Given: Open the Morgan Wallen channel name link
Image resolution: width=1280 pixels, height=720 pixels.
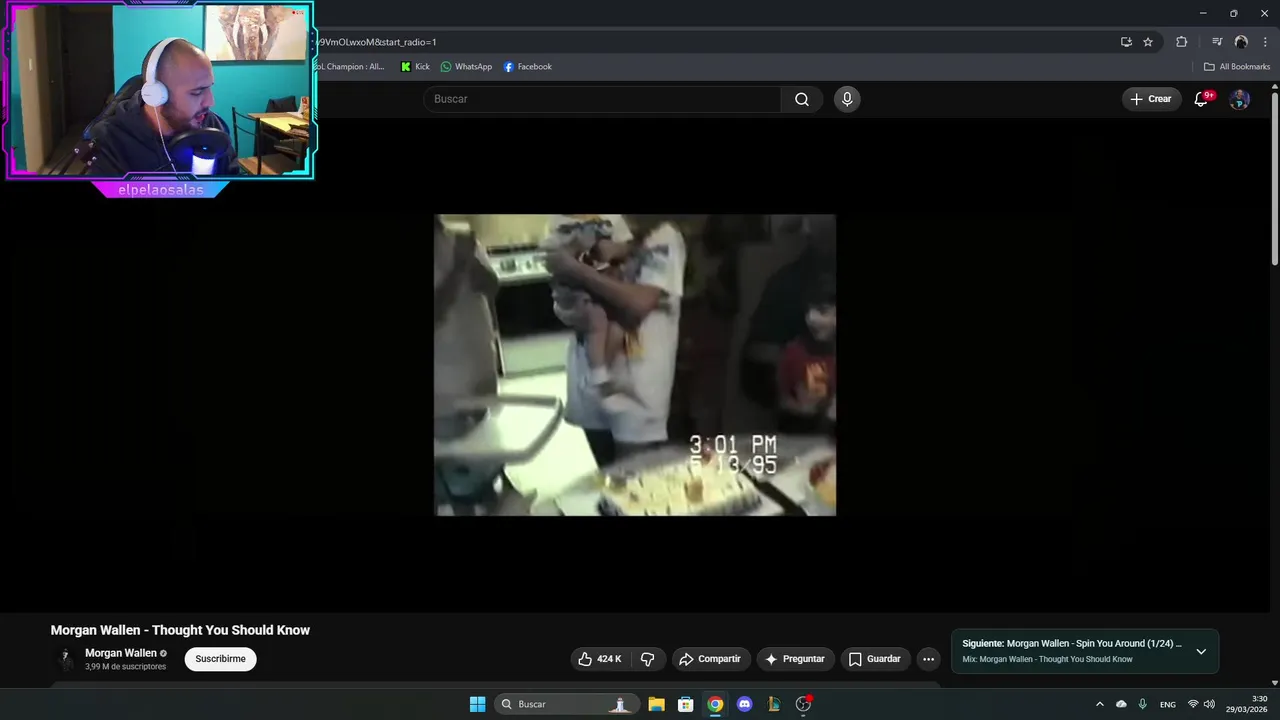Looking at the screenshot, I should coord(121,653).
